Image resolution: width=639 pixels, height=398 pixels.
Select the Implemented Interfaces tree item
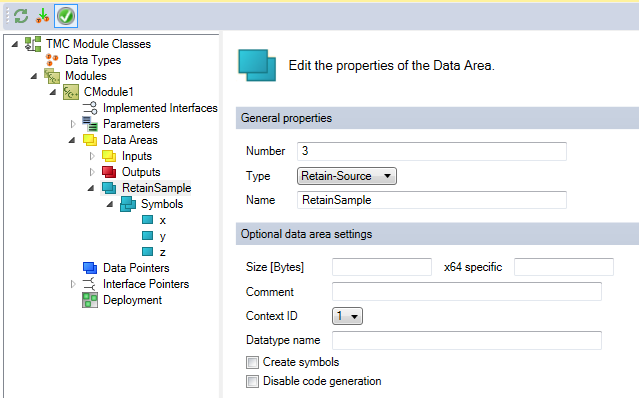pos(160,108)
